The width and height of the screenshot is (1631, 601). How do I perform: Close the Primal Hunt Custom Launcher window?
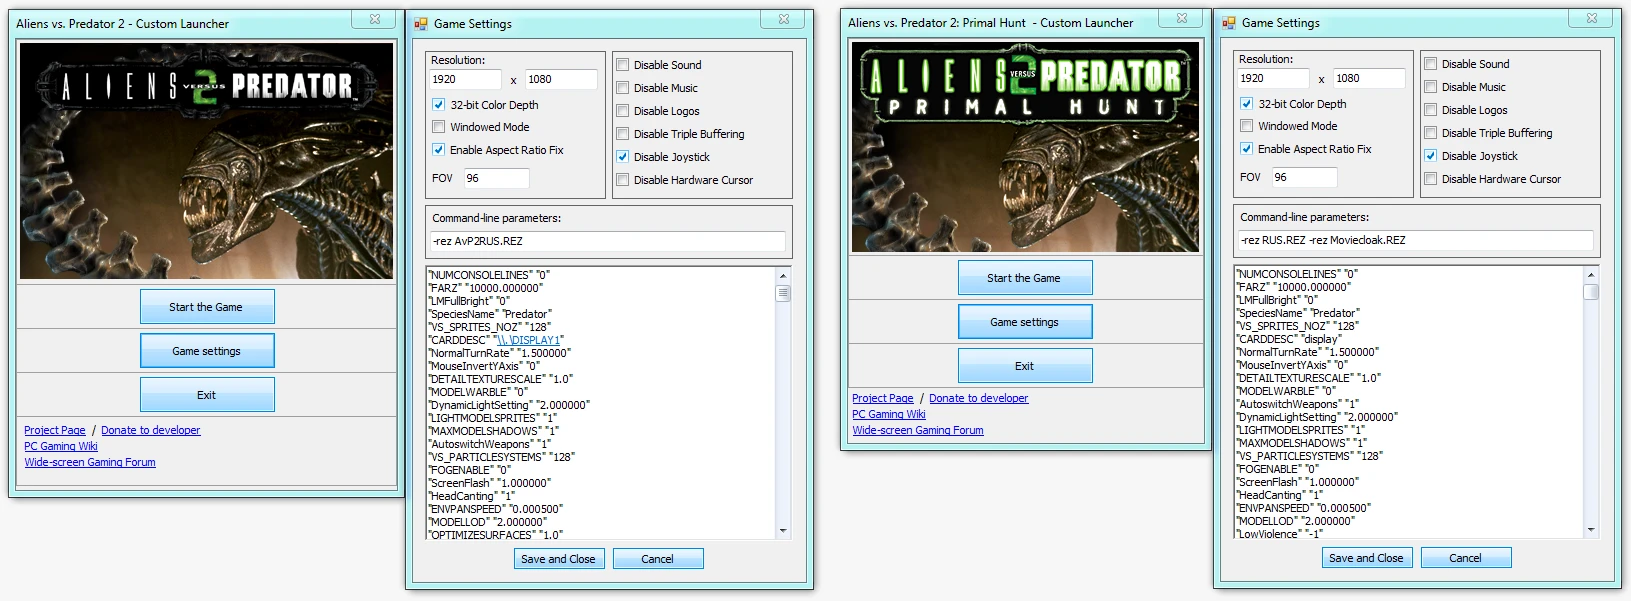click(1183, 18)
